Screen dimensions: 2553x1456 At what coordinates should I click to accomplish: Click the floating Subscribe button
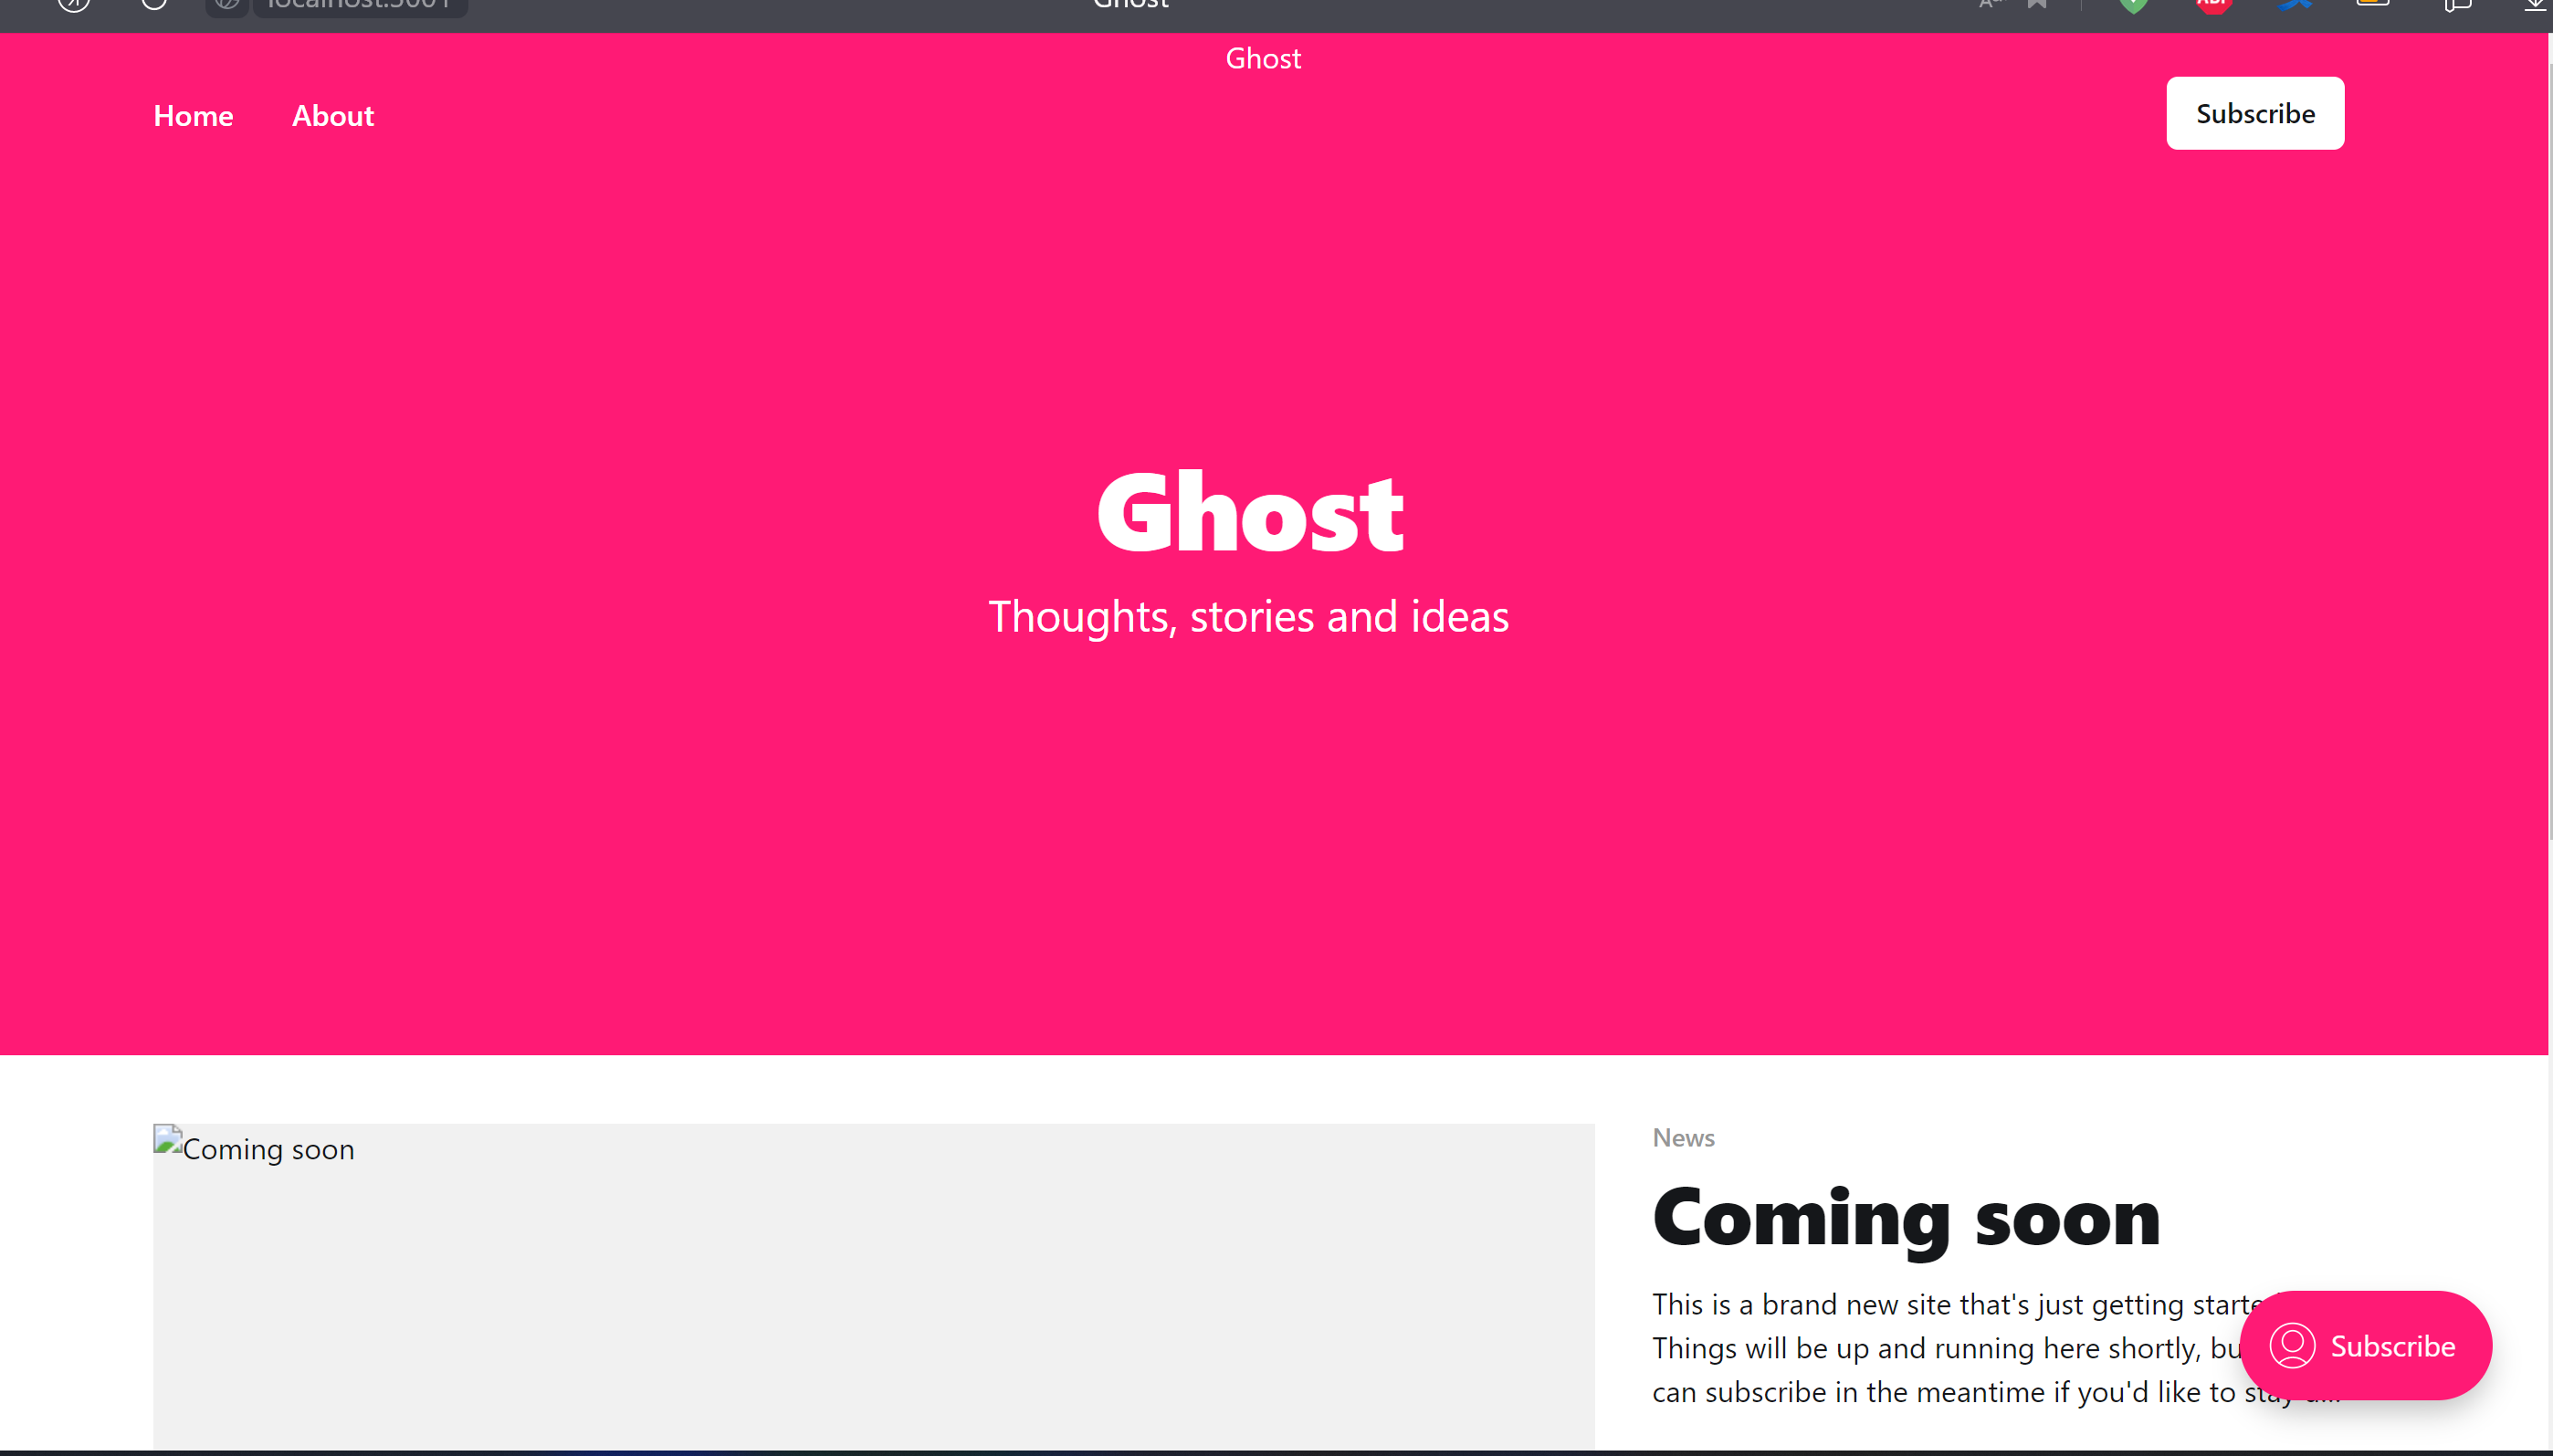pyautogui.click(x=2366, y=1346)
